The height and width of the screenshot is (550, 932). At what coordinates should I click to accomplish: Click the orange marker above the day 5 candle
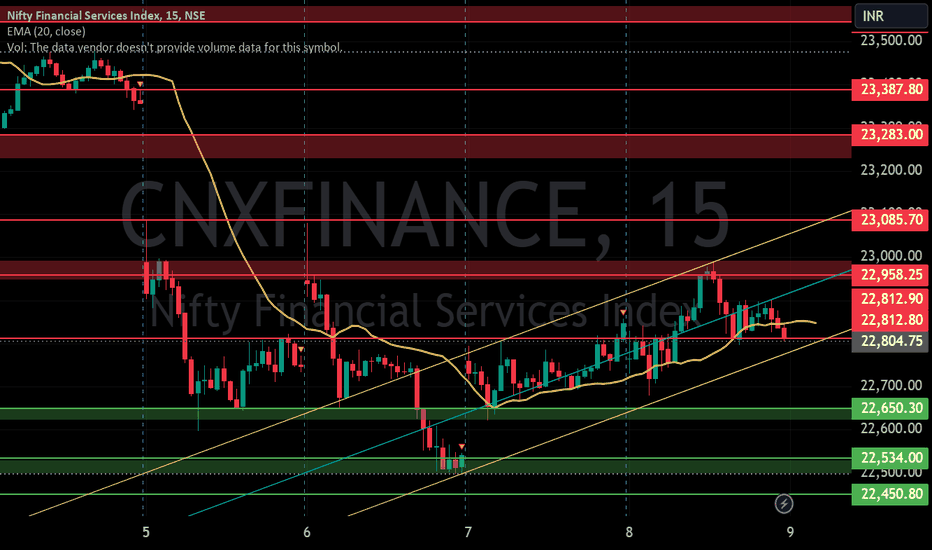pos(140,84)
